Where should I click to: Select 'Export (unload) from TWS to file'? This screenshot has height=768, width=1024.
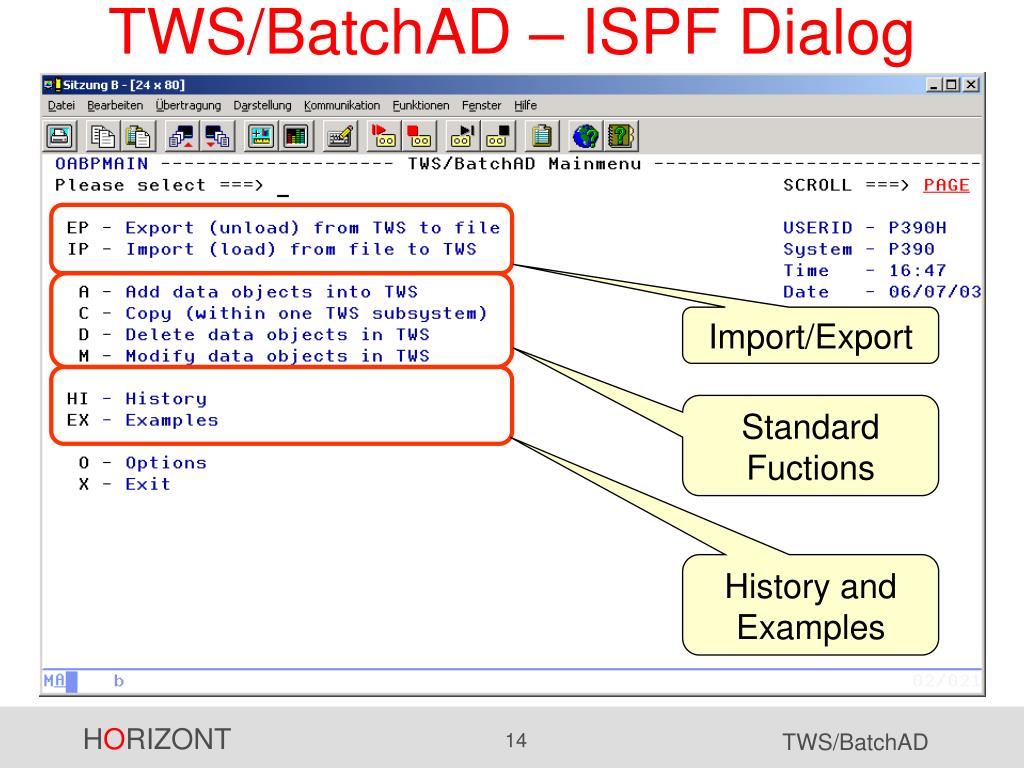tap(313, 228)
